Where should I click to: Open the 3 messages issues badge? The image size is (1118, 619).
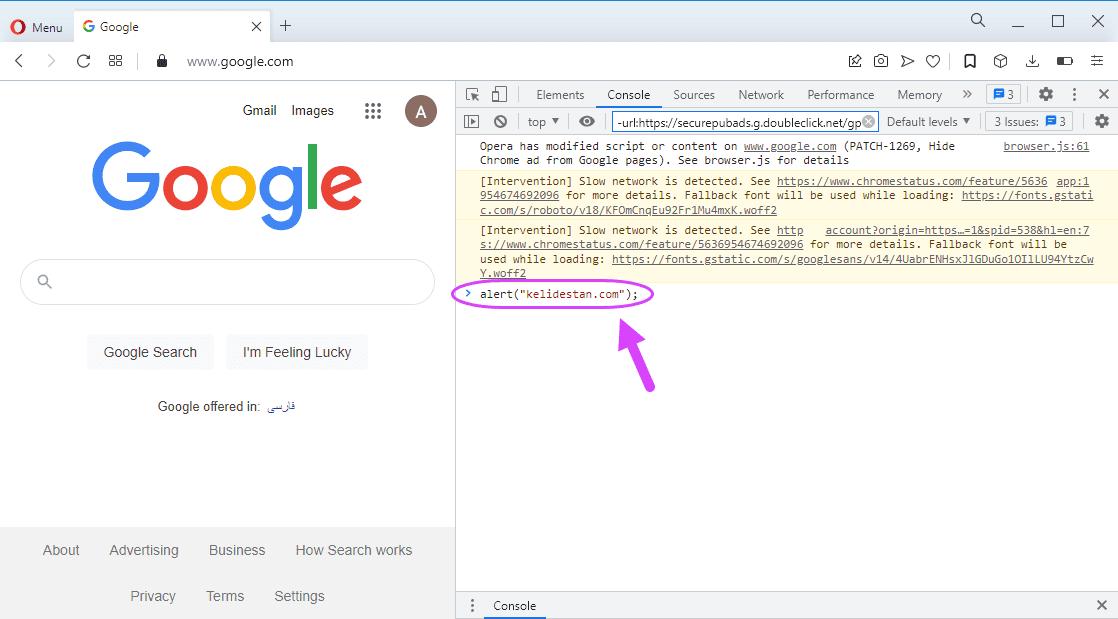coord(1003,95)
